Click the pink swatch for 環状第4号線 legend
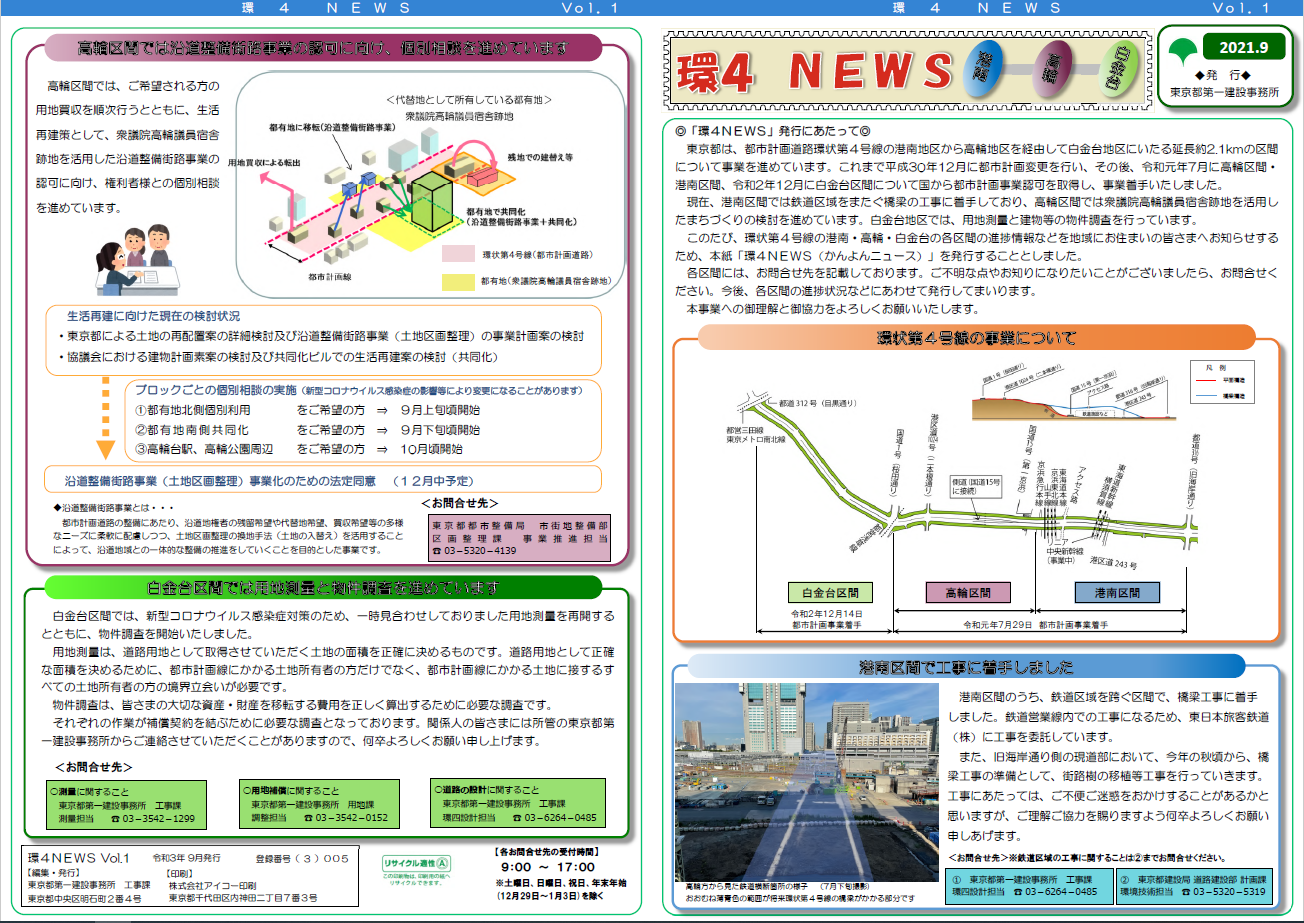This screenshot has width=1304, height=923. 458,254
